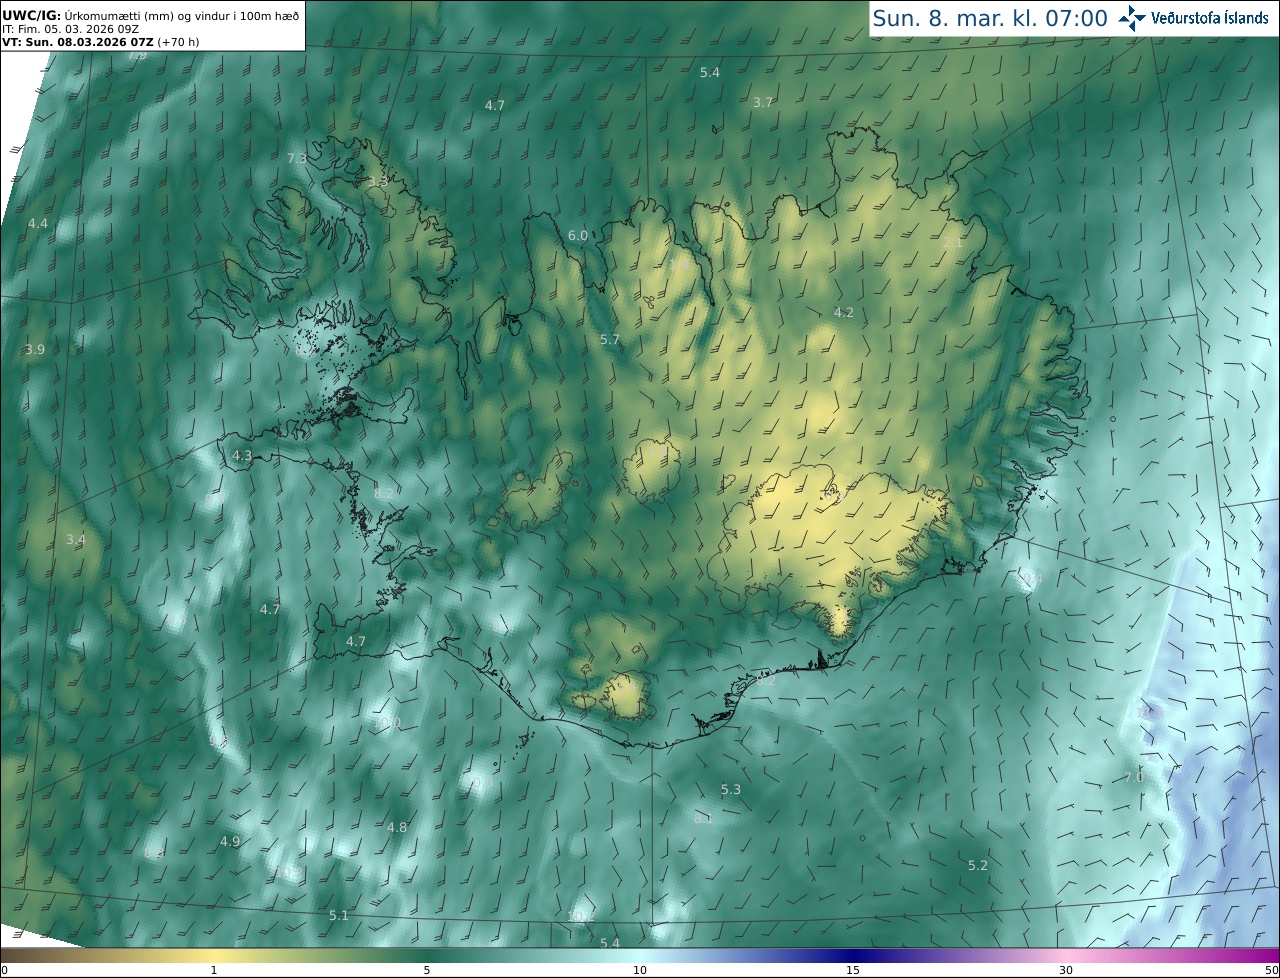1280x978 pixels.
Task: Click the 4.8 value in the southwest sea
Action: tap(397, 828)
